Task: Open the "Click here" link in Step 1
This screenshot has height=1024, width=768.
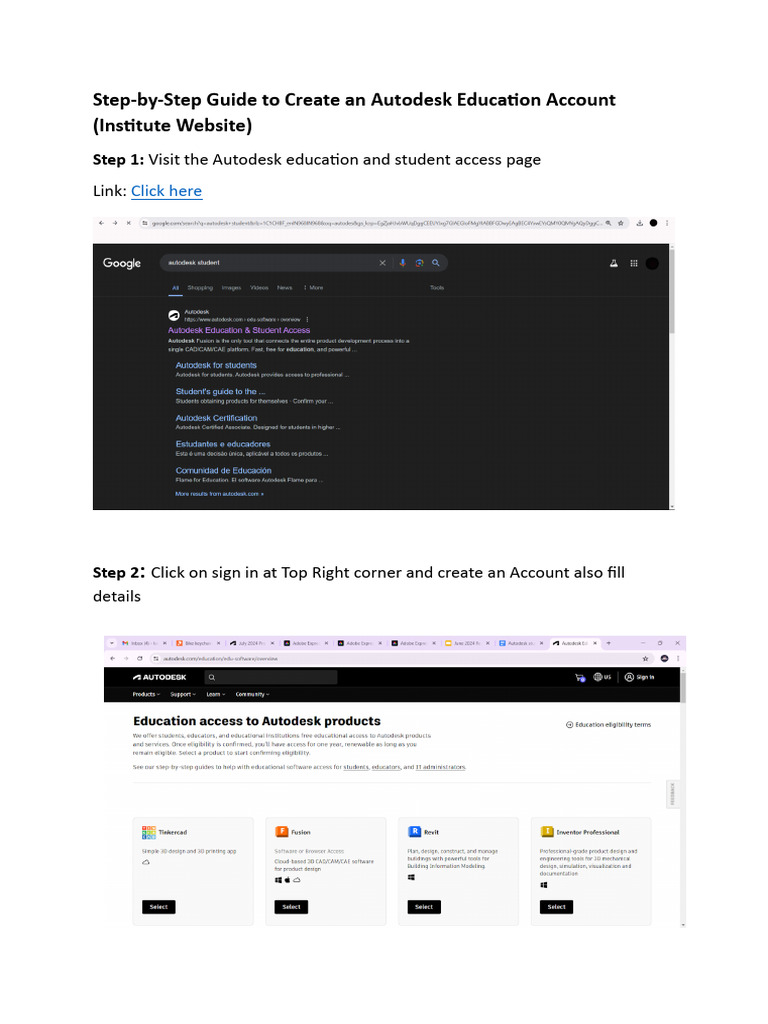Action: (167, 191)
